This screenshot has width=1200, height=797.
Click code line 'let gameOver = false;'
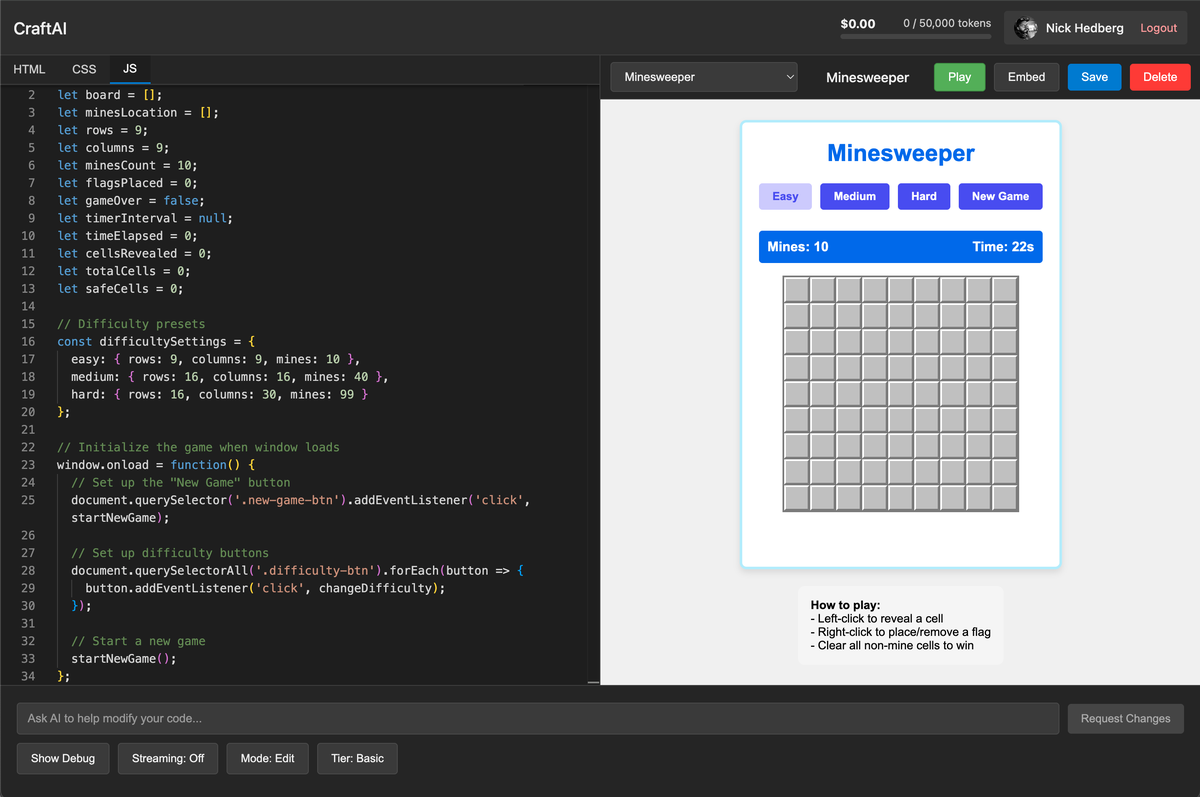click(x=131, y=200)
